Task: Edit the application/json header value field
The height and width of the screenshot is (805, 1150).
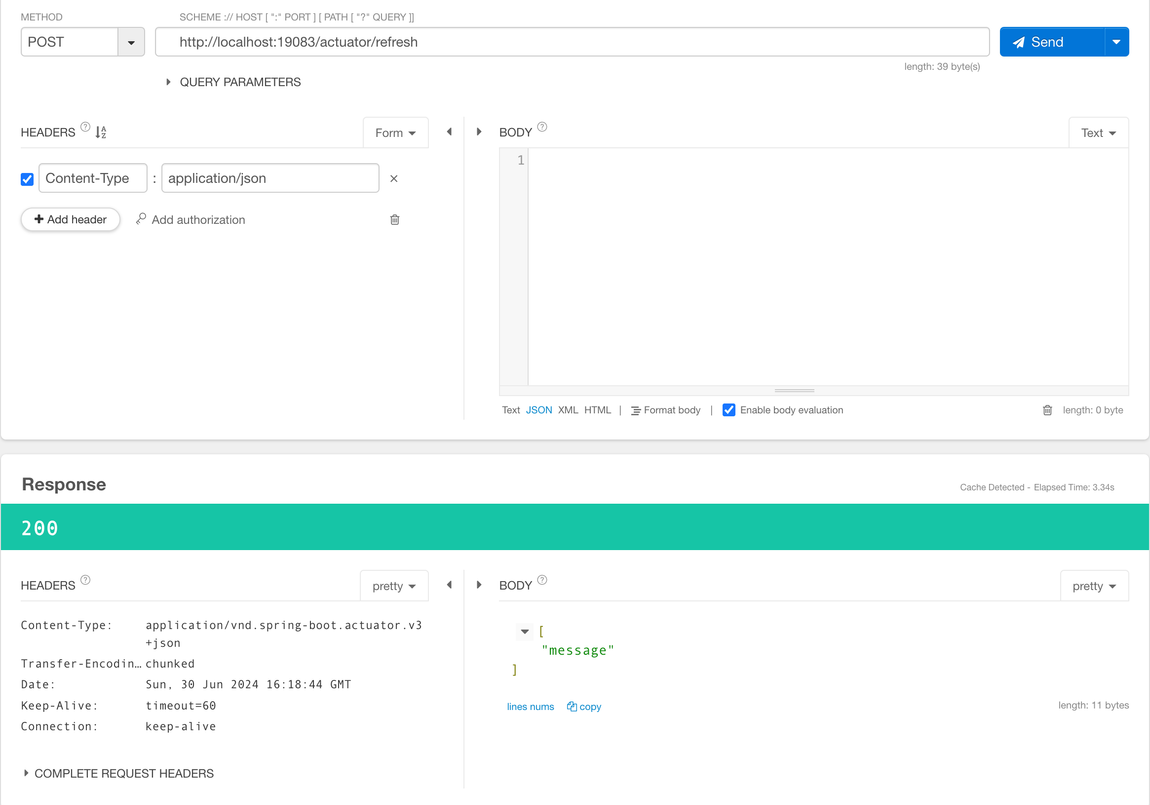Action: (x=270, y=178)
